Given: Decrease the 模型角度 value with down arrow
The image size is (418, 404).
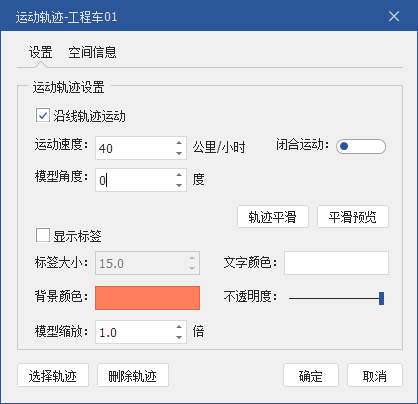Looking at the screenshot, I should pos(179,185).
